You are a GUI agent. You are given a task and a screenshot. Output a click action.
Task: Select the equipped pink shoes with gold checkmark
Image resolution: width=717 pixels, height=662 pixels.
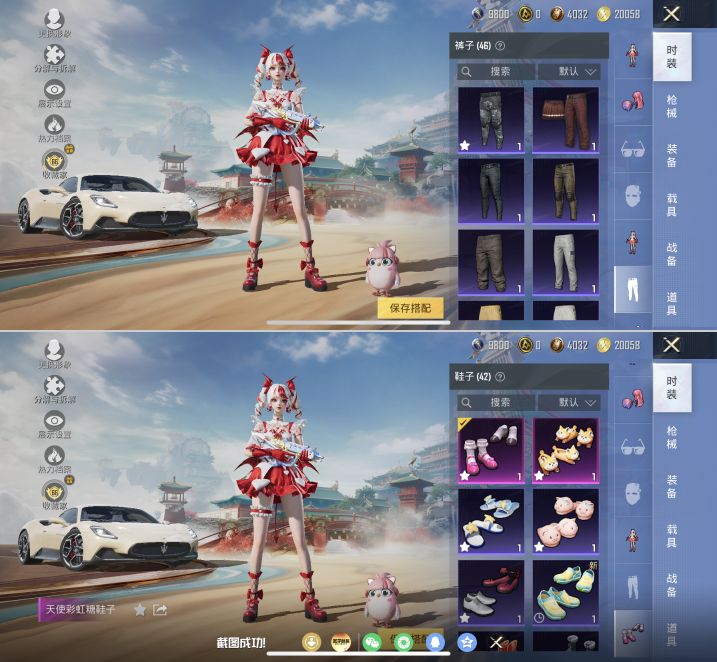click(490, 449)
